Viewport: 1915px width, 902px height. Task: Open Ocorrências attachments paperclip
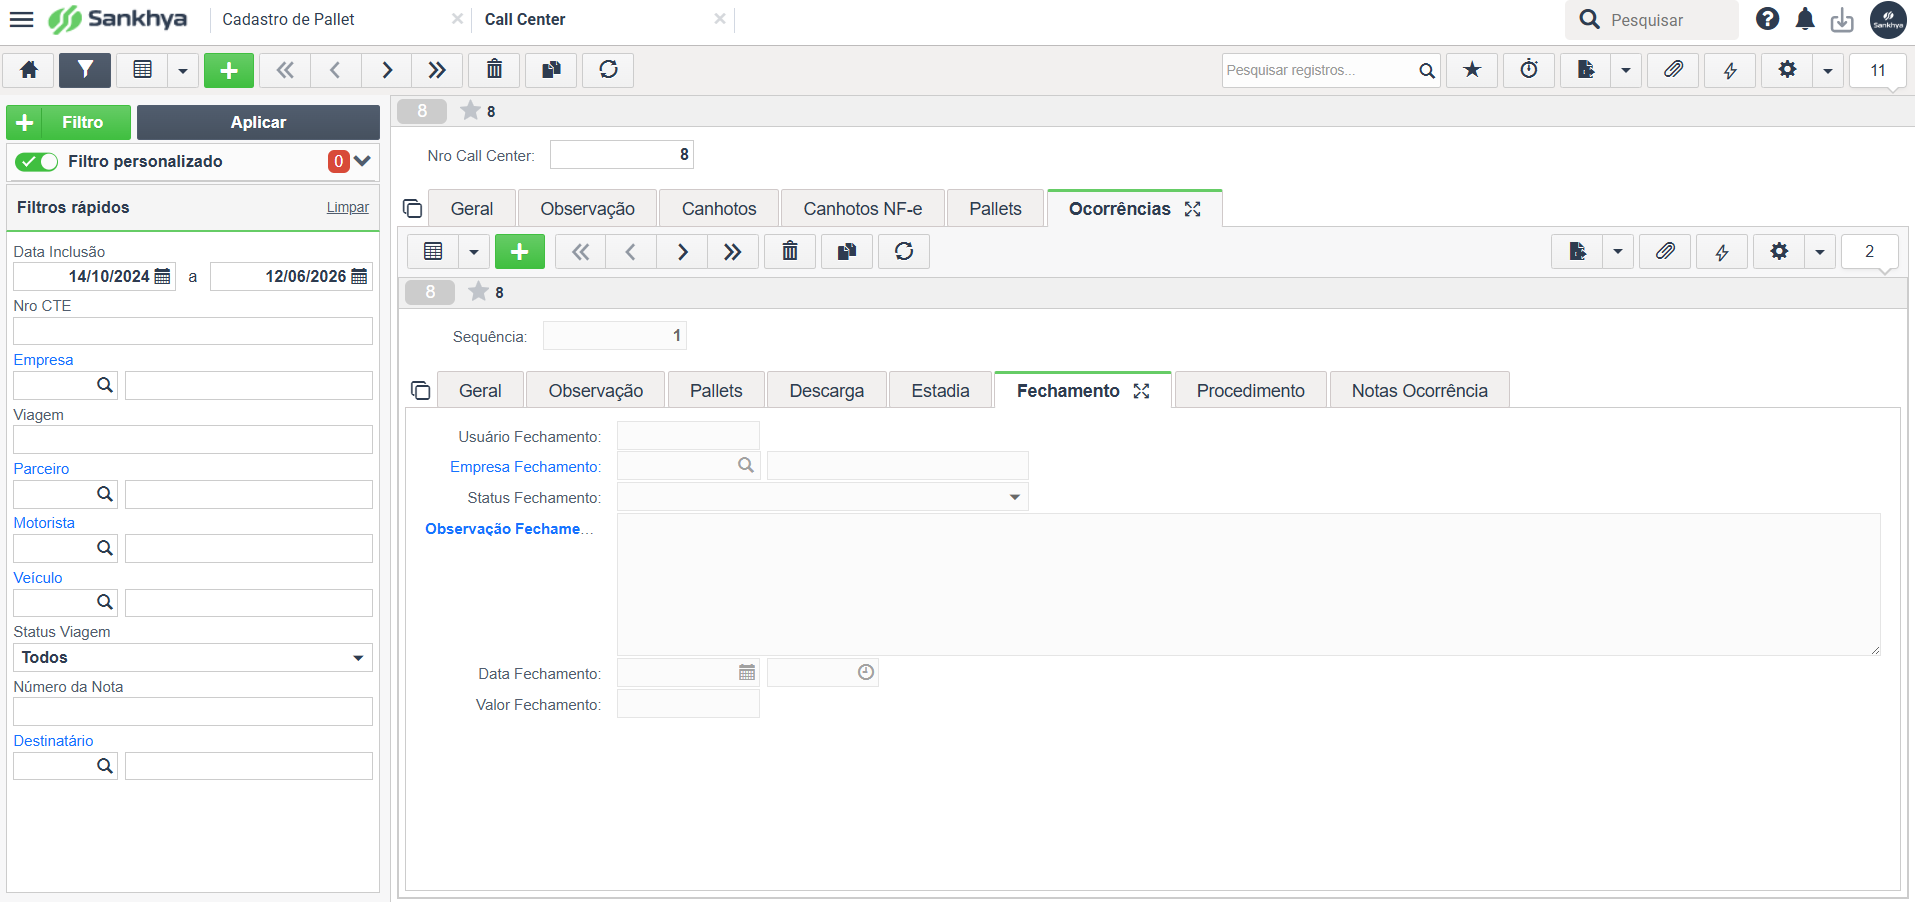click(1665, 252)
